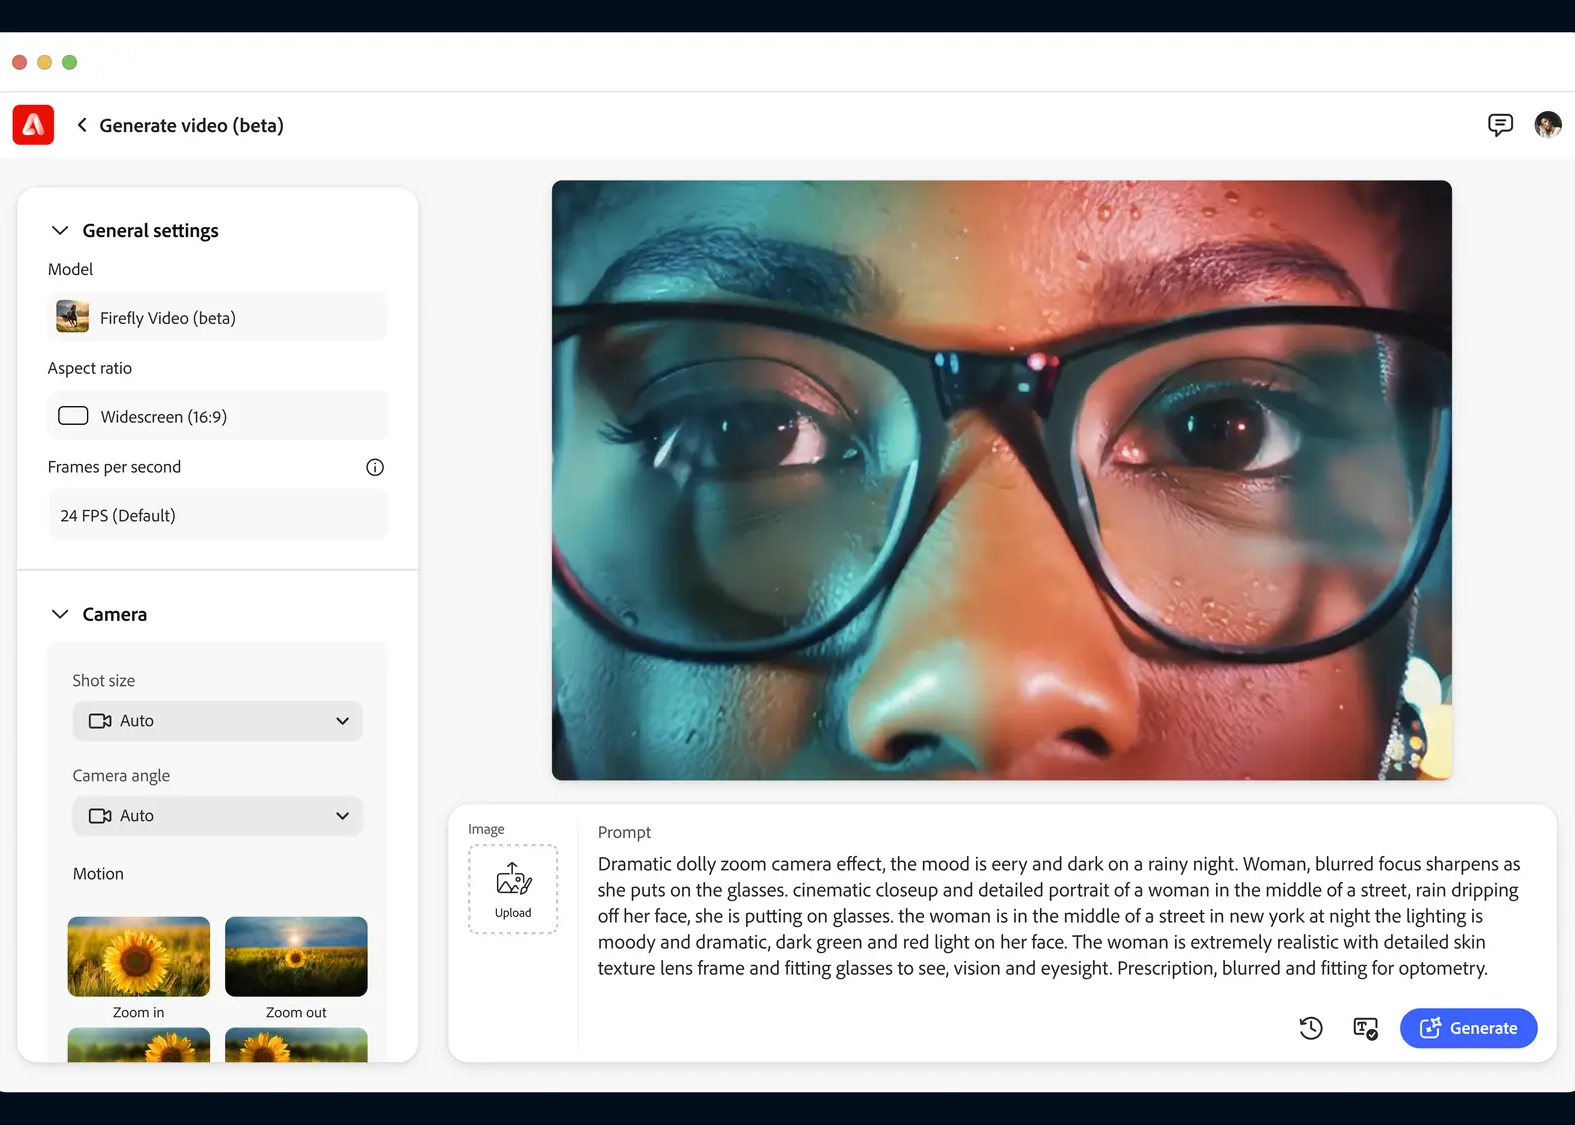Click the Frames per second label

[x=114, y=467]
